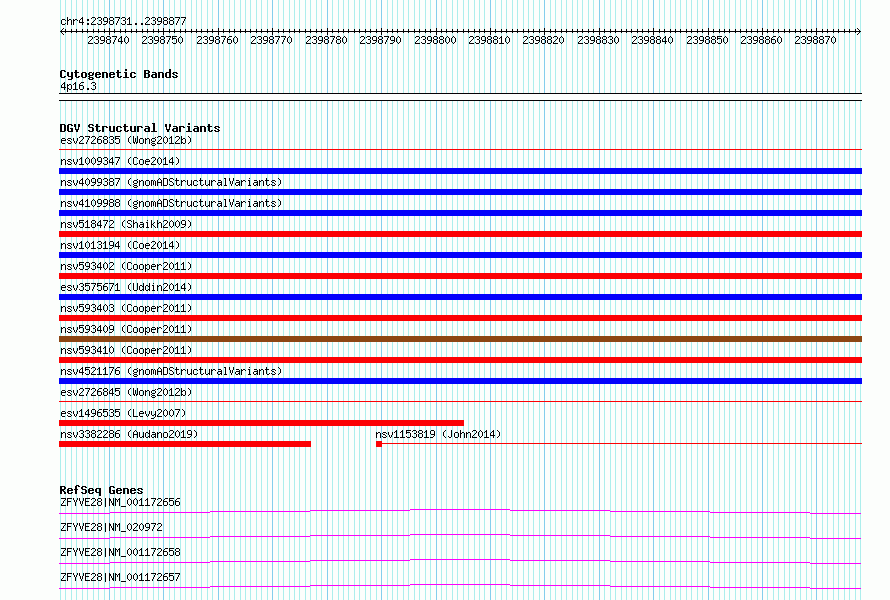The width and height of the screenshot is (890, 600).
Task: Click the ZFYVE28|NM_001172656 transcript label
Action: pos(120,502)
